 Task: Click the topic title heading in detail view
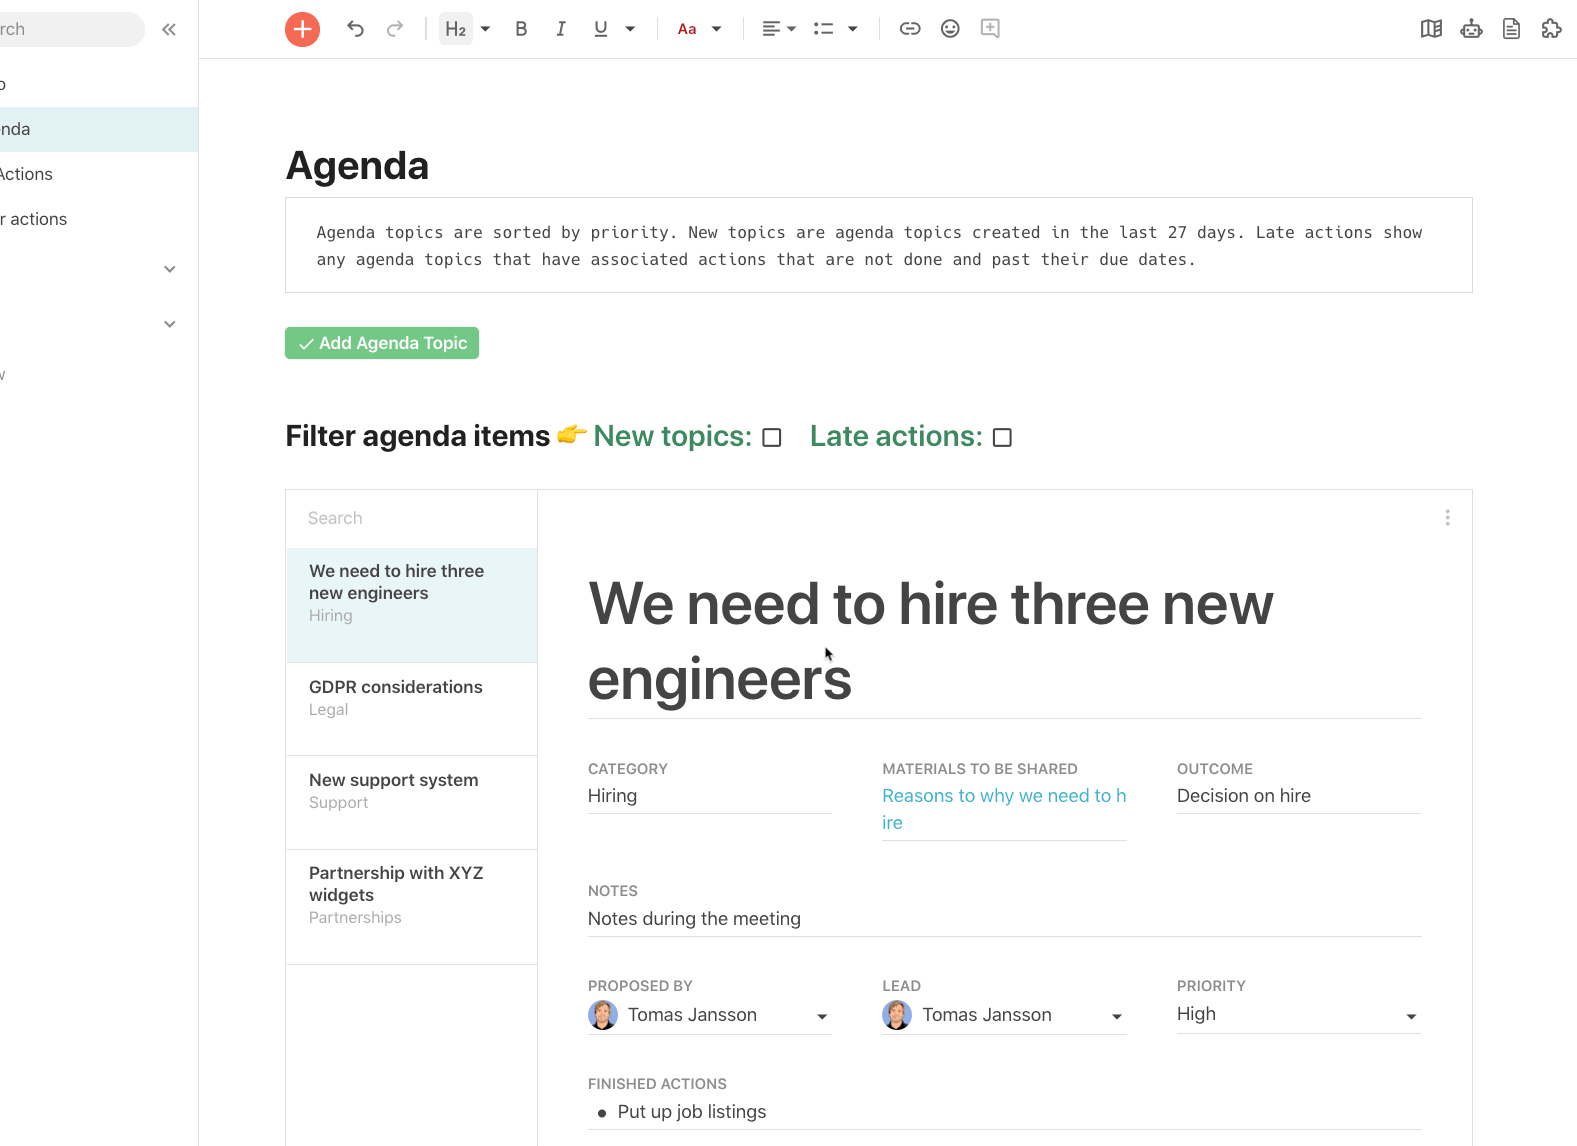pyautogui.click(x=930, y=642)
